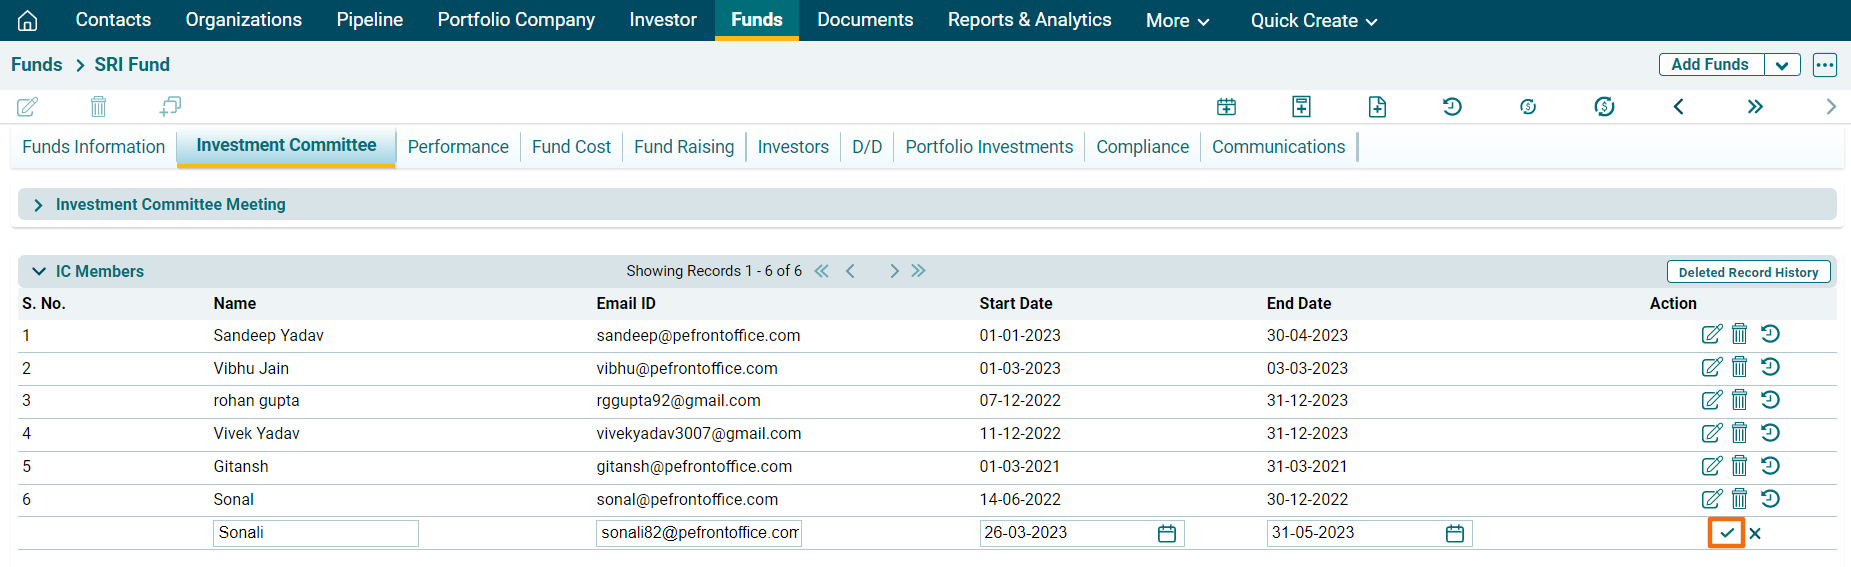1851x567 pixels.
Task: Expand the Investment Committee Meeting section
Action: click(38, 205)
